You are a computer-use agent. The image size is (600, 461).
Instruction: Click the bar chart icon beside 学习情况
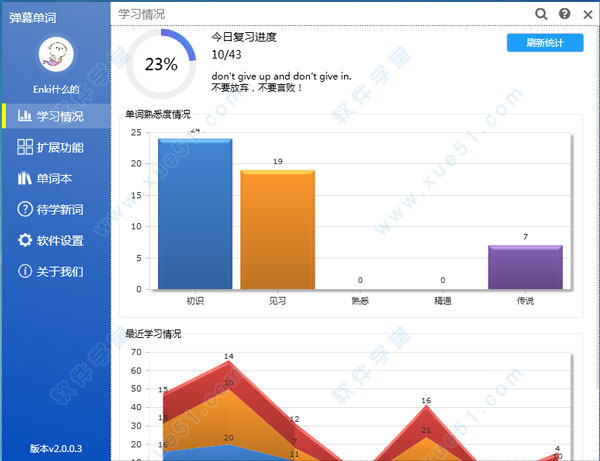click(24, 116)
